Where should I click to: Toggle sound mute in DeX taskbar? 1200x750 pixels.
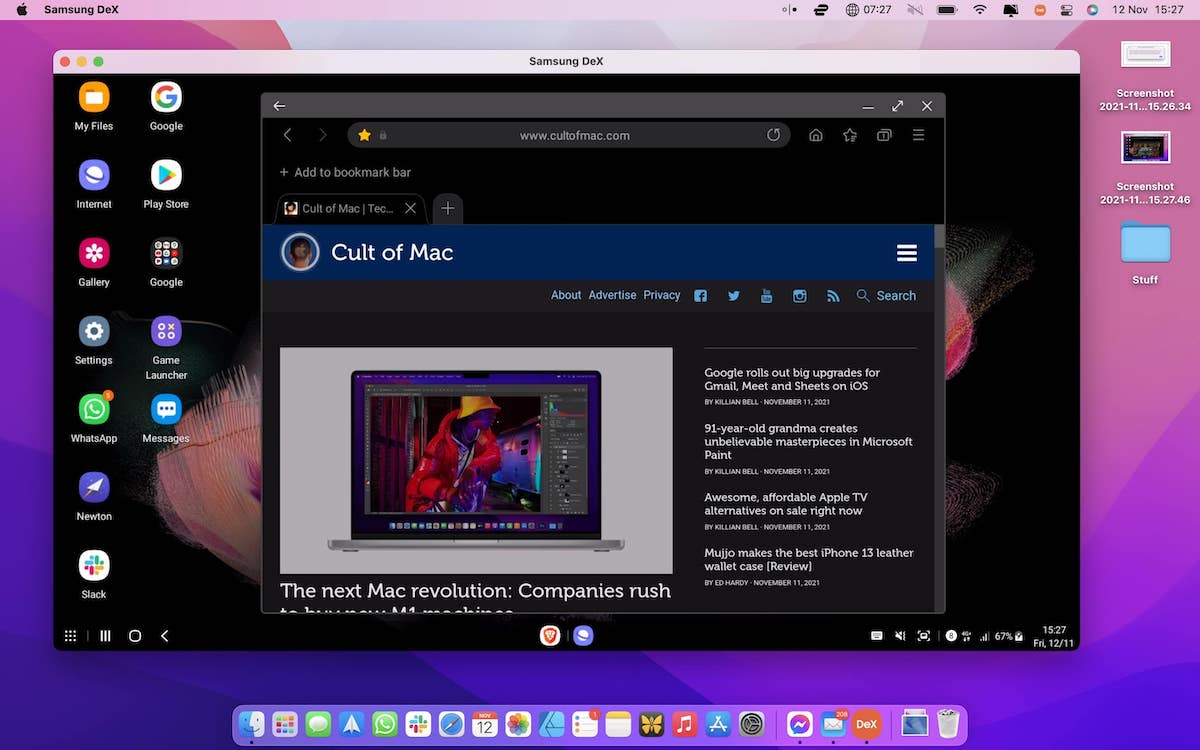point(900,636)
